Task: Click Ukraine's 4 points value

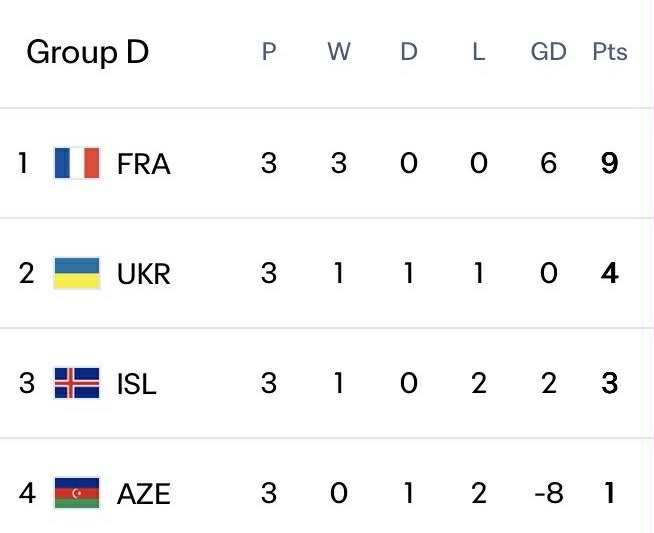Action: tap(609, 273)
